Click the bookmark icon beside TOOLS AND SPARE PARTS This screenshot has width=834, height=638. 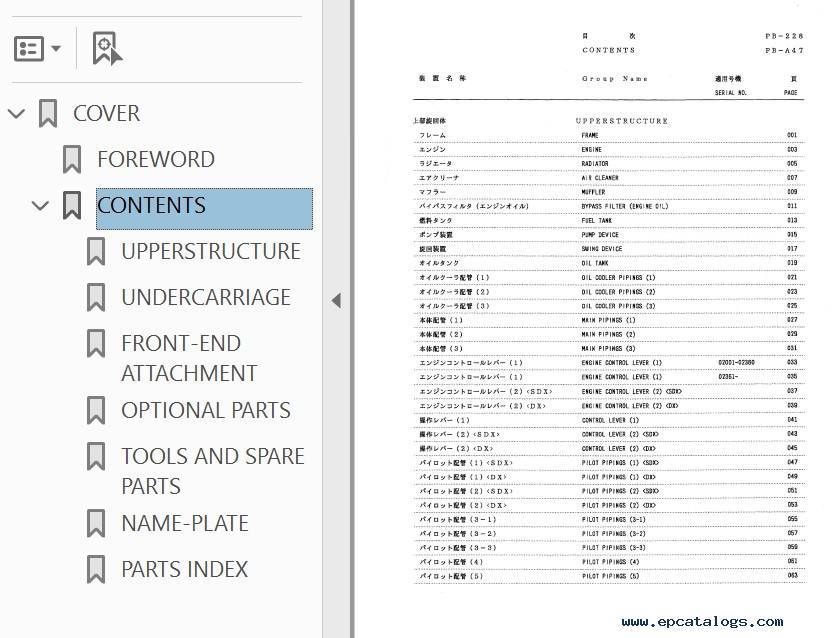(x=96, y=456)
